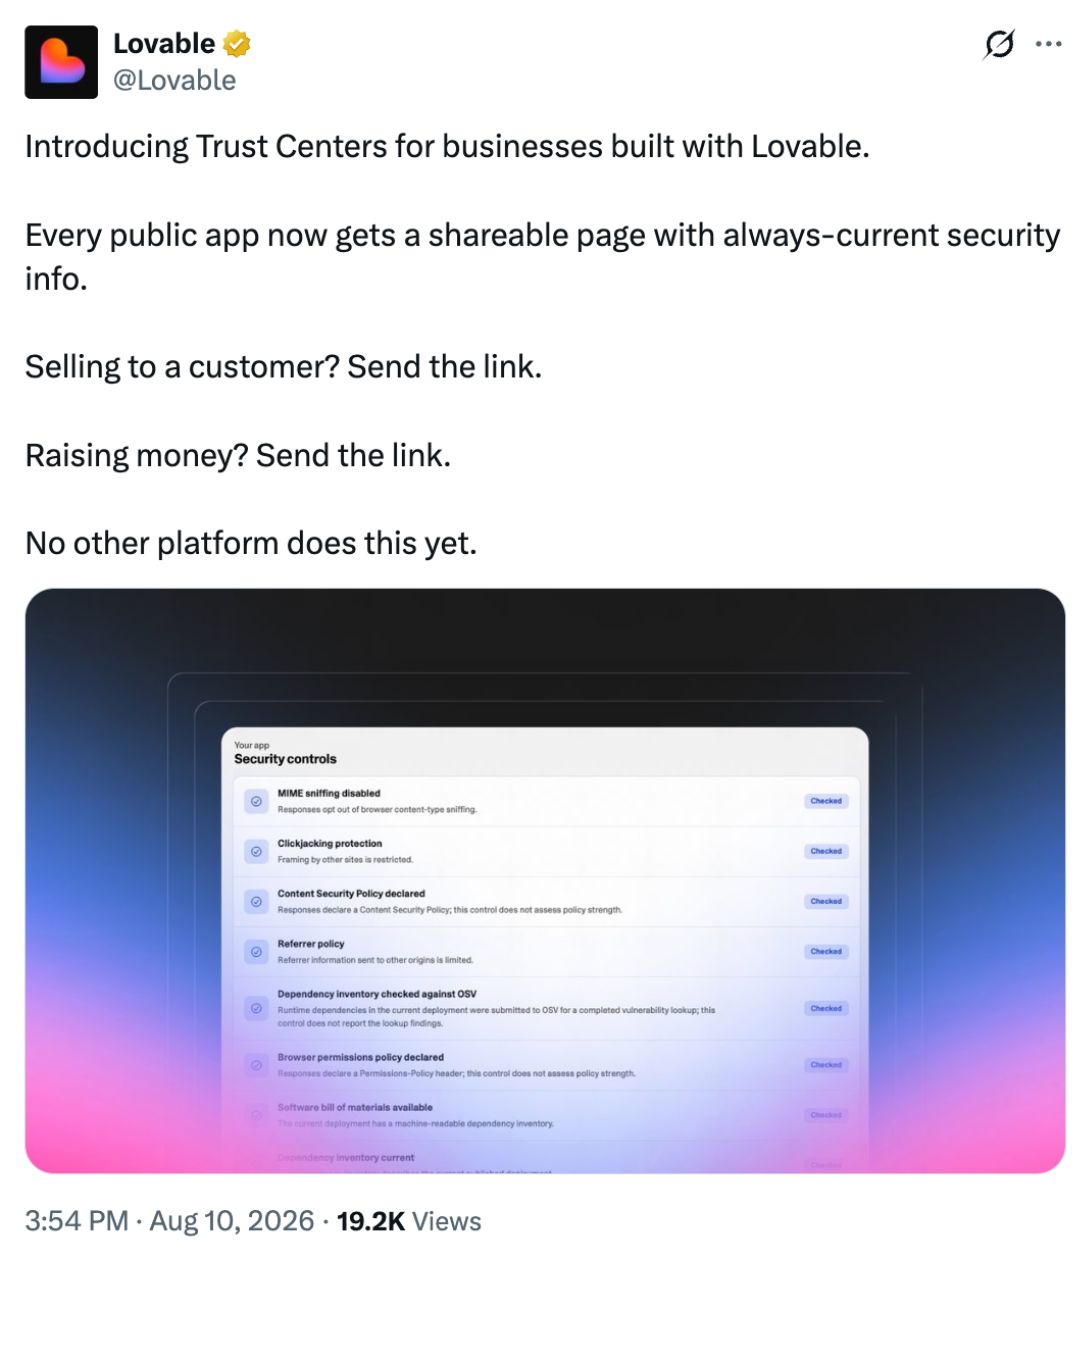The width and height of the screenshot is (1080, 1350).
Task: Click the Checked badge for MIME sniffing disabled
Action: coord(826,801)
